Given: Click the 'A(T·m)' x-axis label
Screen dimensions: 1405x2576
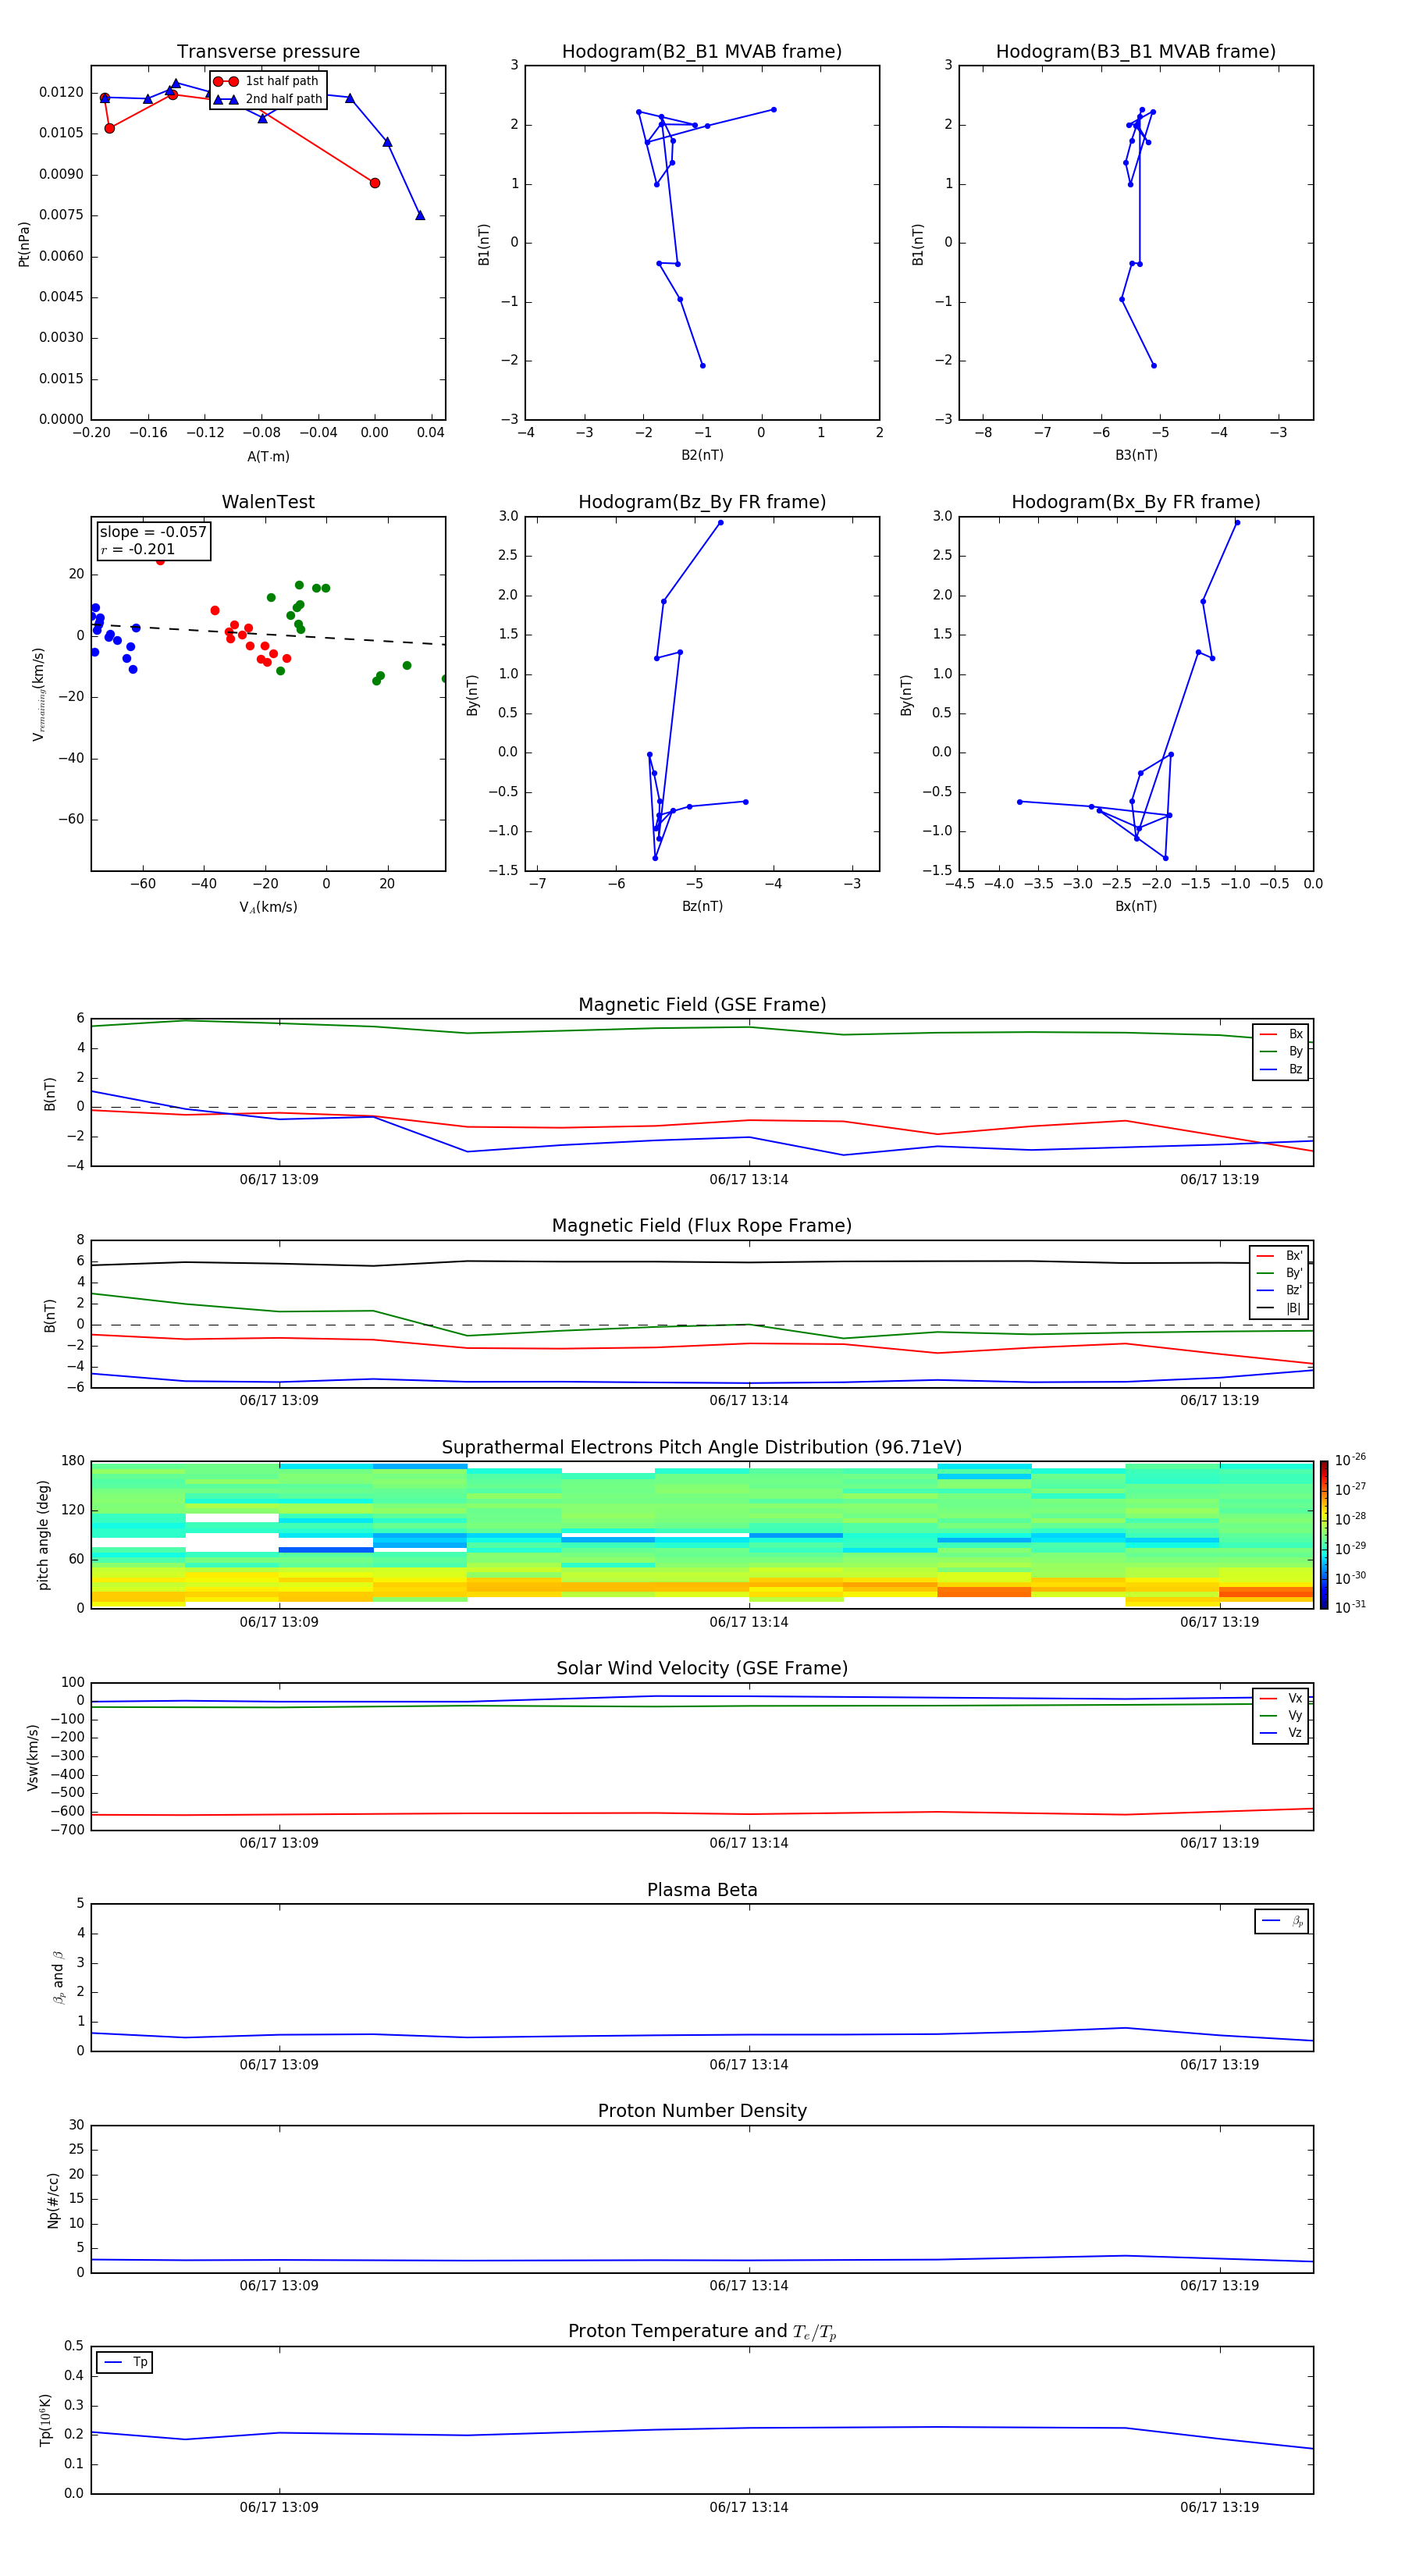Looking at the screenshot, I should [x=268, y=456].
